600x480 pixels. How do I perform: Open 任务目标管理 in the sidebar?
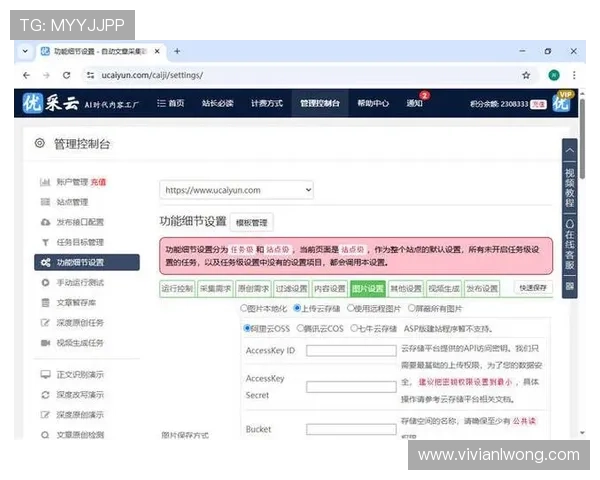(72, 242)
